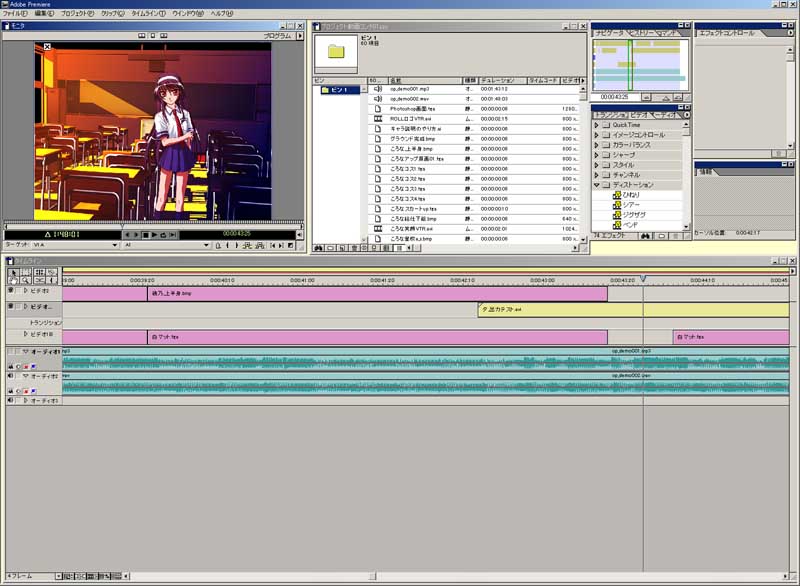
Task: Collapse the ディストーション folder
Action: coord(596,185)
